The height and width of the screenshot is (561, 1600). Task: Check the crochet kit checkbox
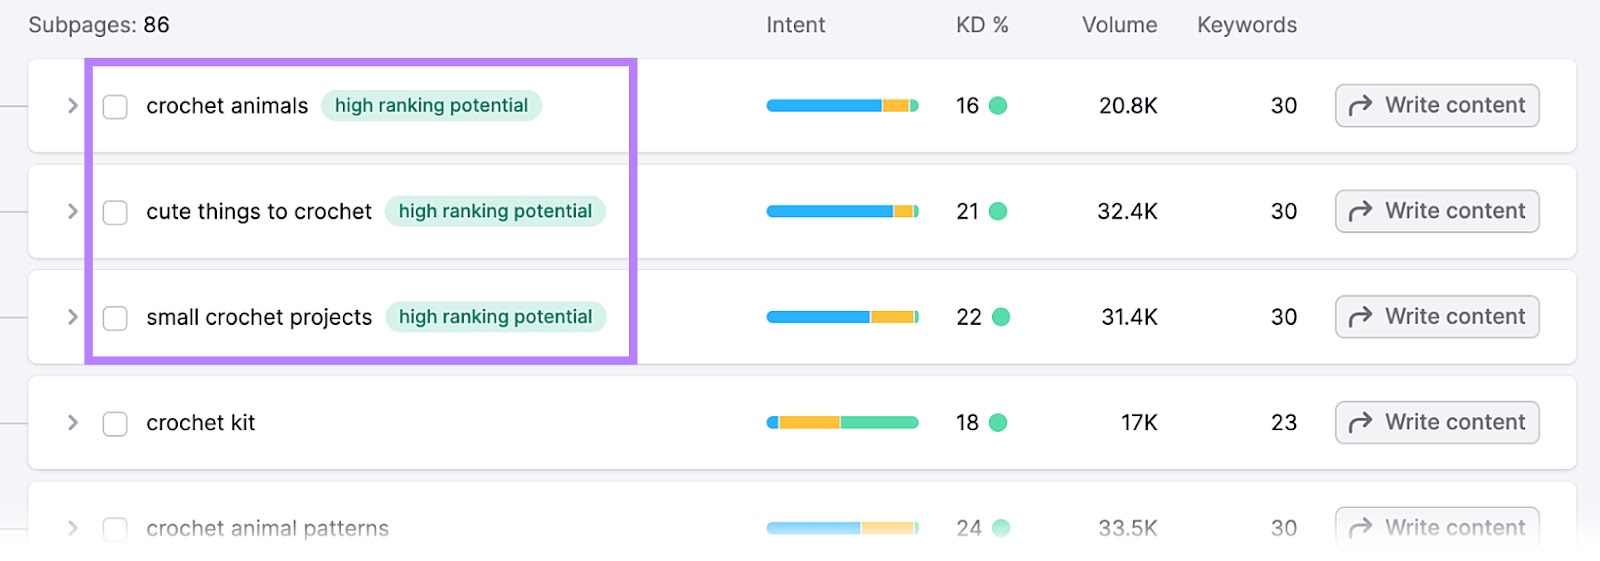click(x=115, y=424)
